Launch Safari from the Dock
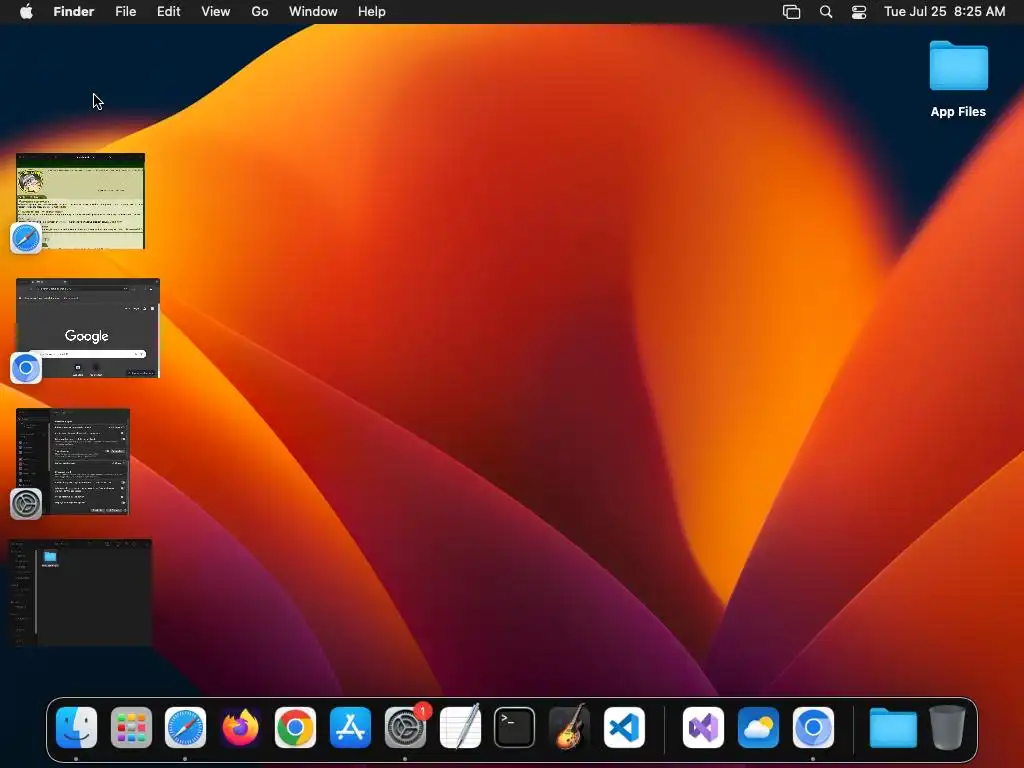 click(x=185, y=728)
